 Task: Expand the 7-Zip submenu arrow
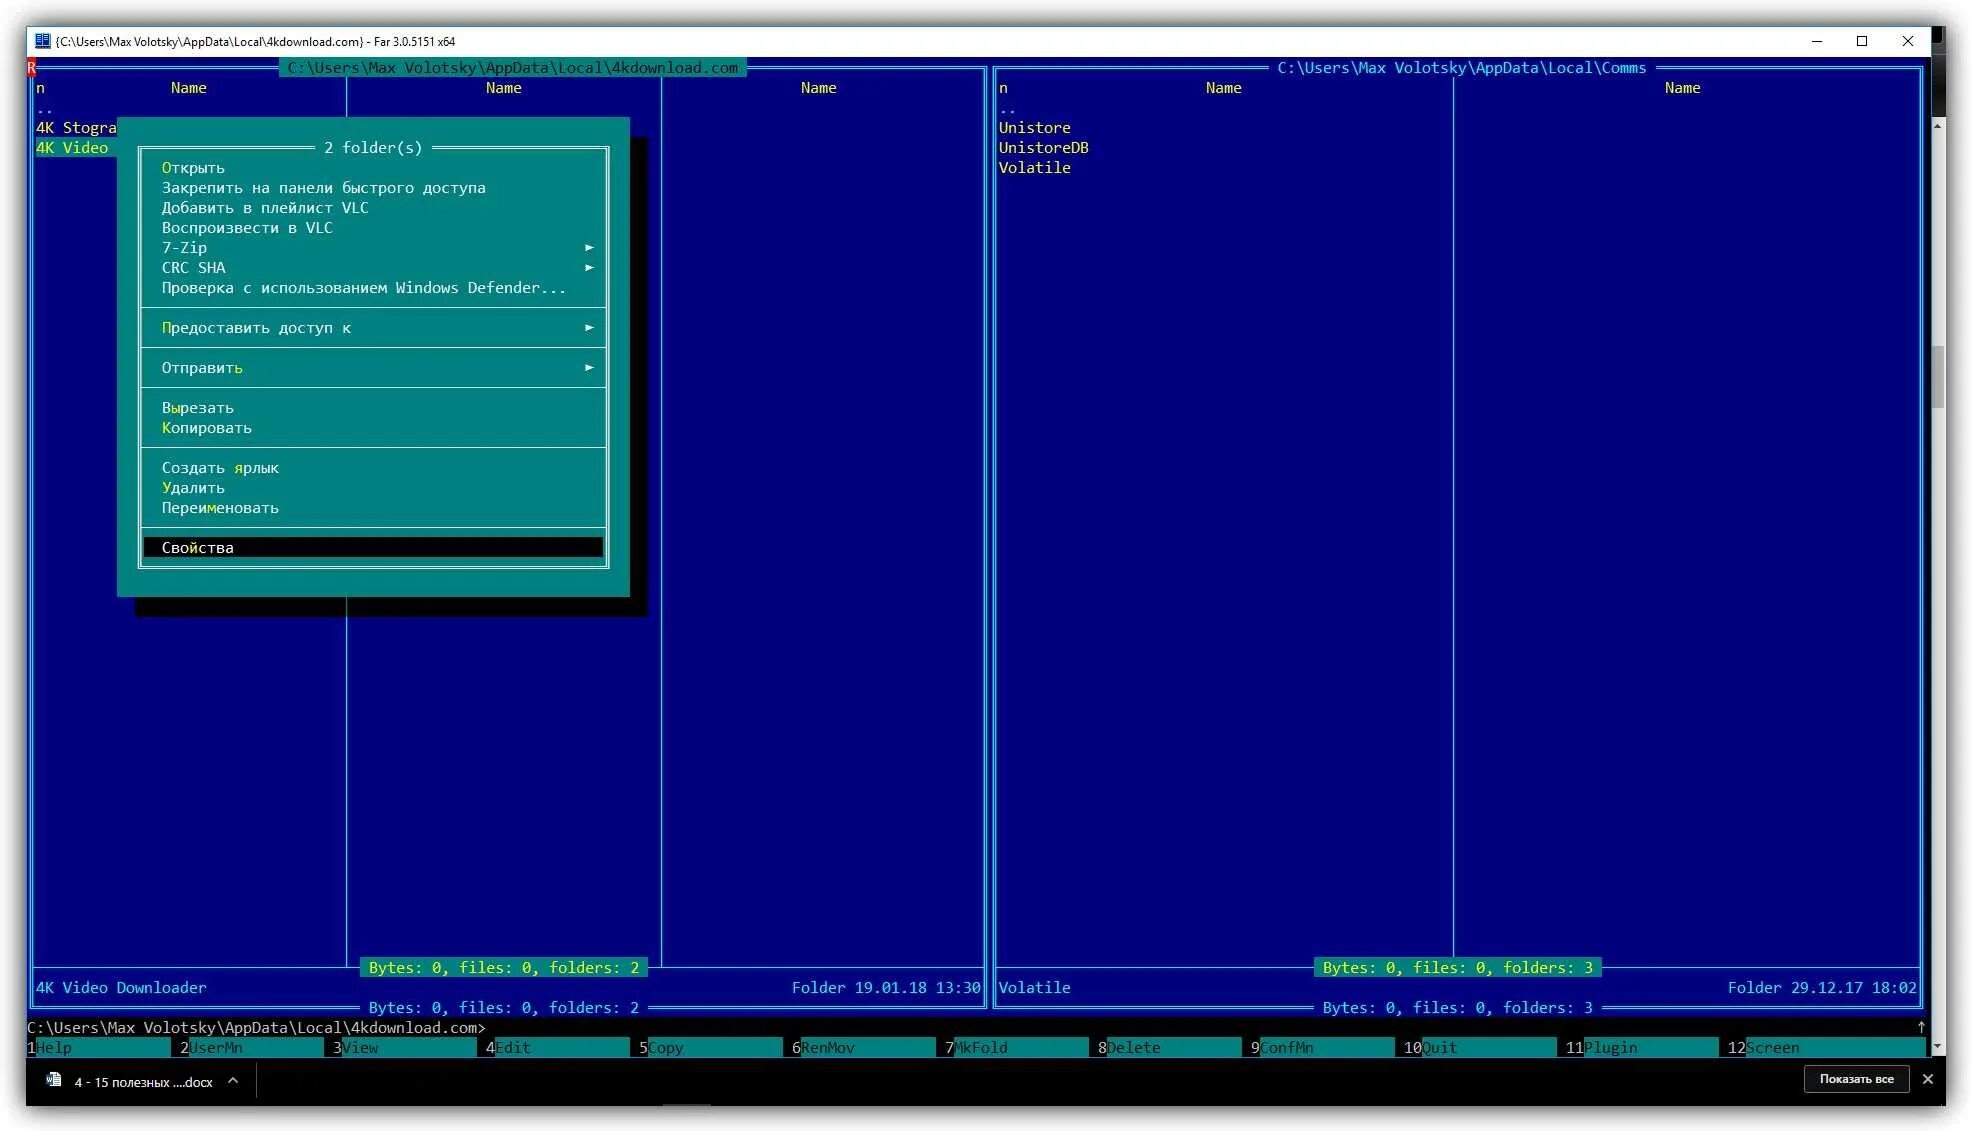tap(589, 248)
